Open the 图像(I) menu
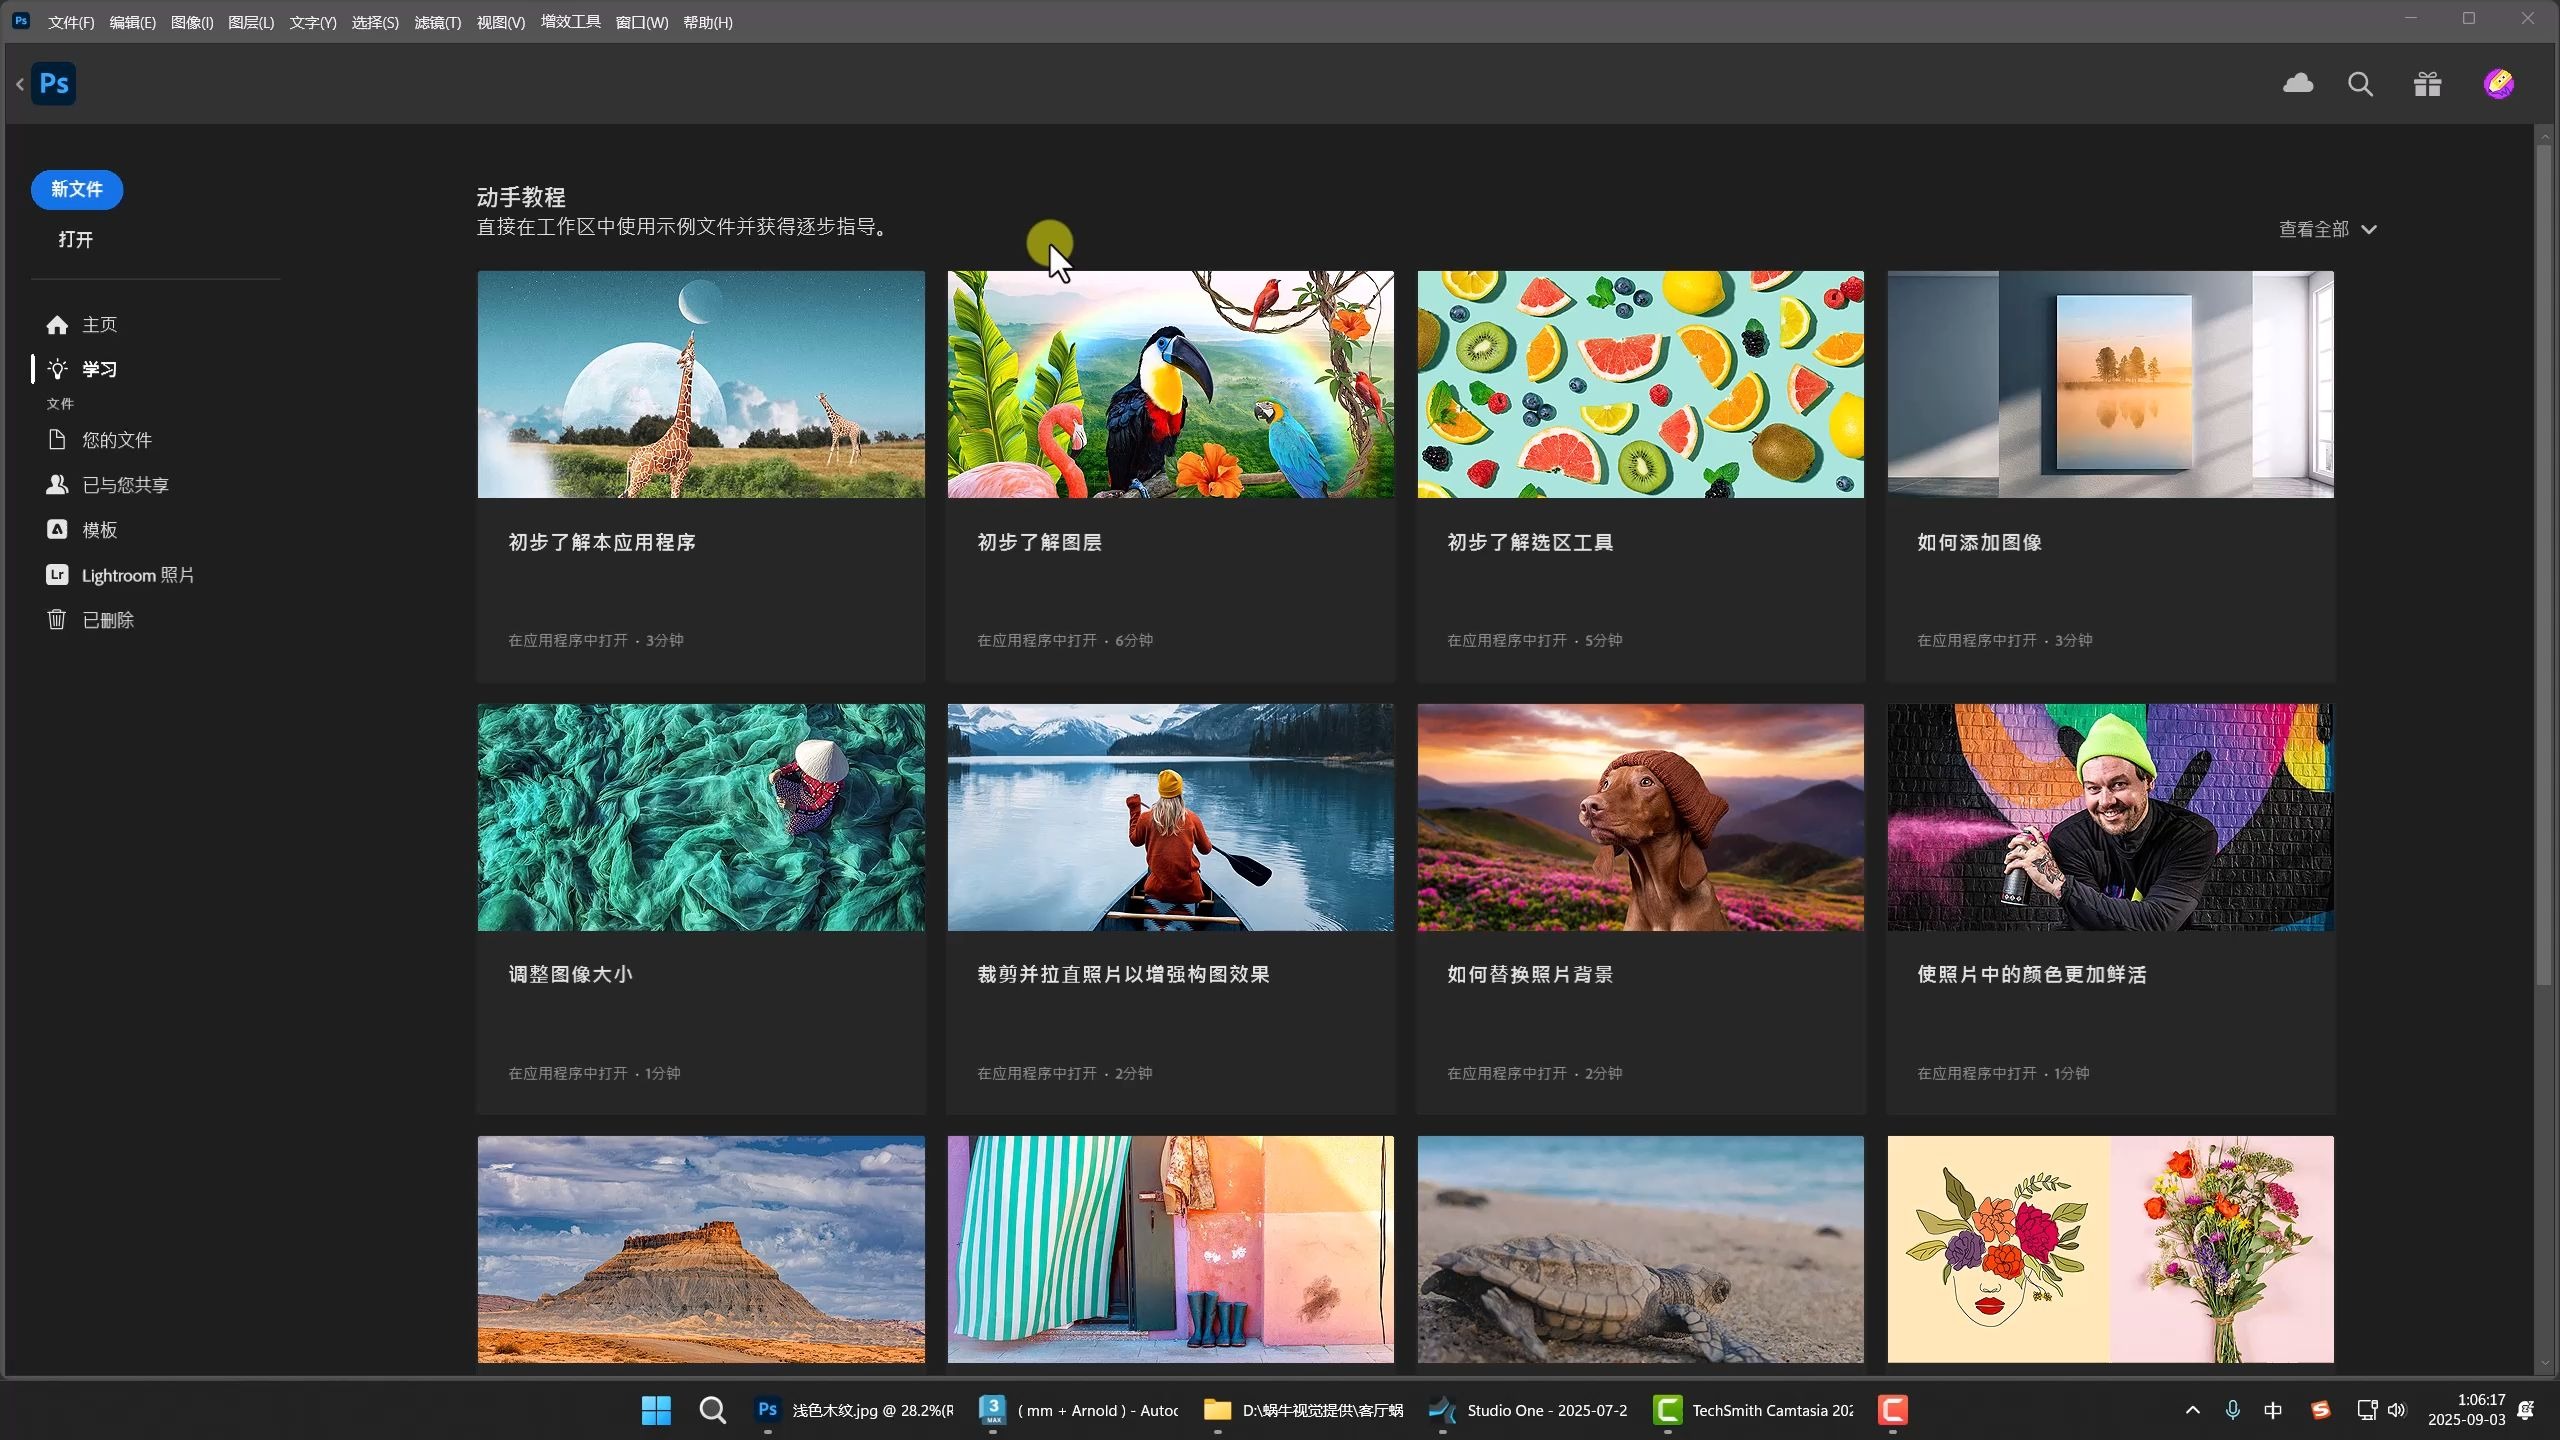The width and height of the screenshot is (2560, 1440). 192,22
